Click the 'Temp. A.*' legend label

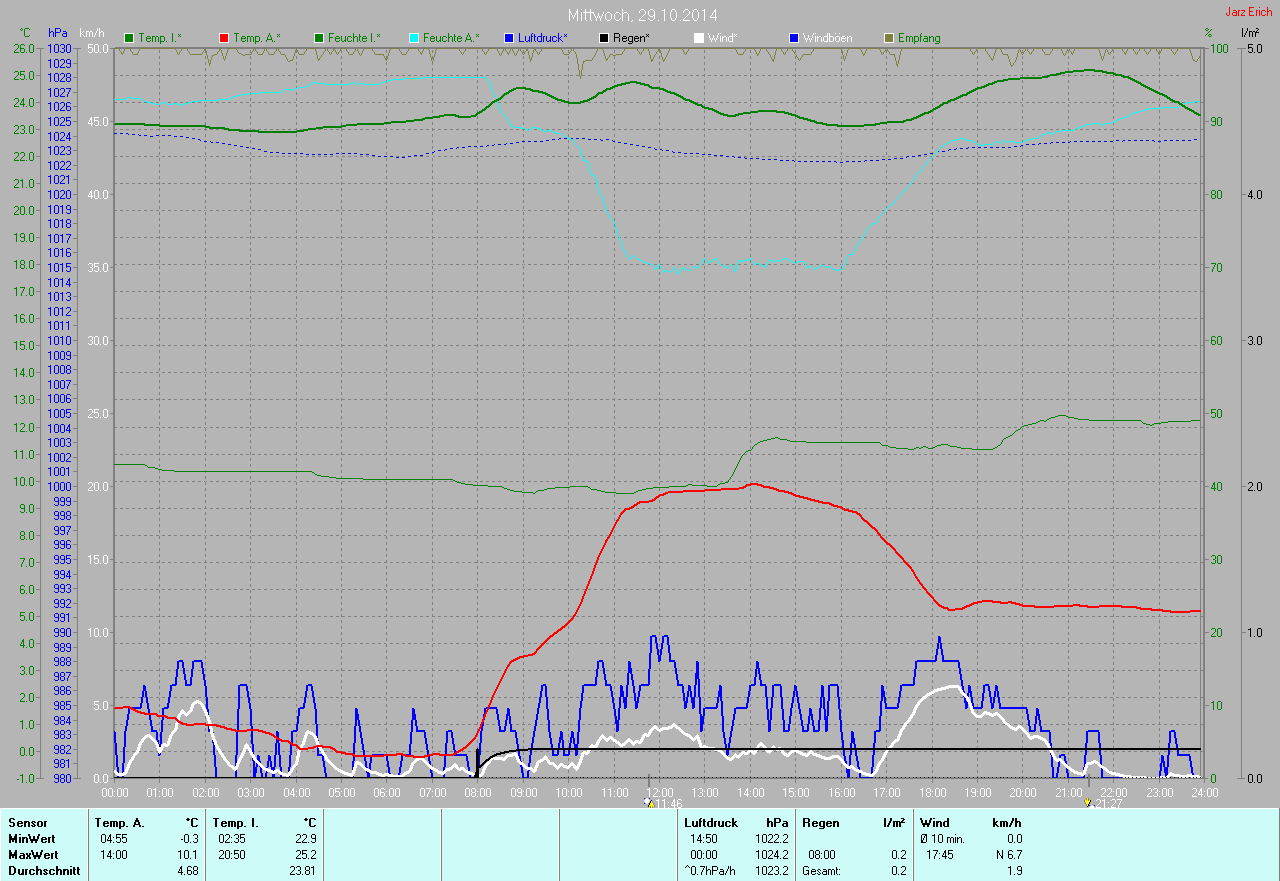pyautogui.click(x=257, y=38)
